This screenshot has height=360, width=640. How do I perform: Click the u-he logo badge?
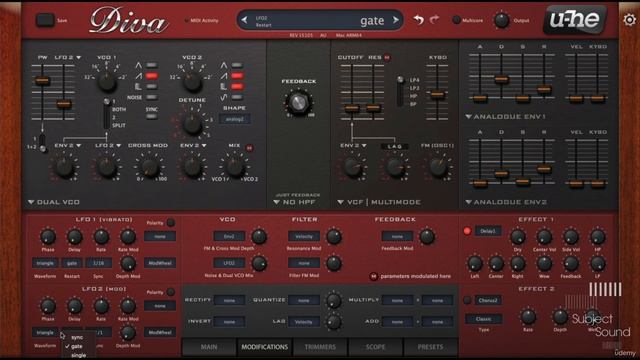pyautogui.click(x=575, y=19)
